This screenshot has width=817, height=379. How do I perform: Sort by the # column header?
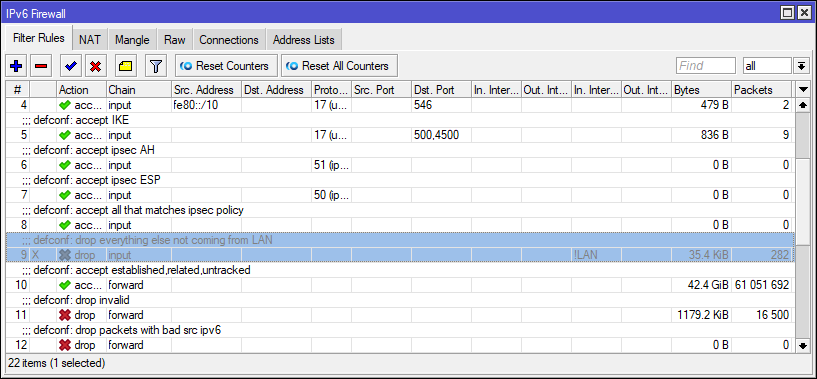17,90
